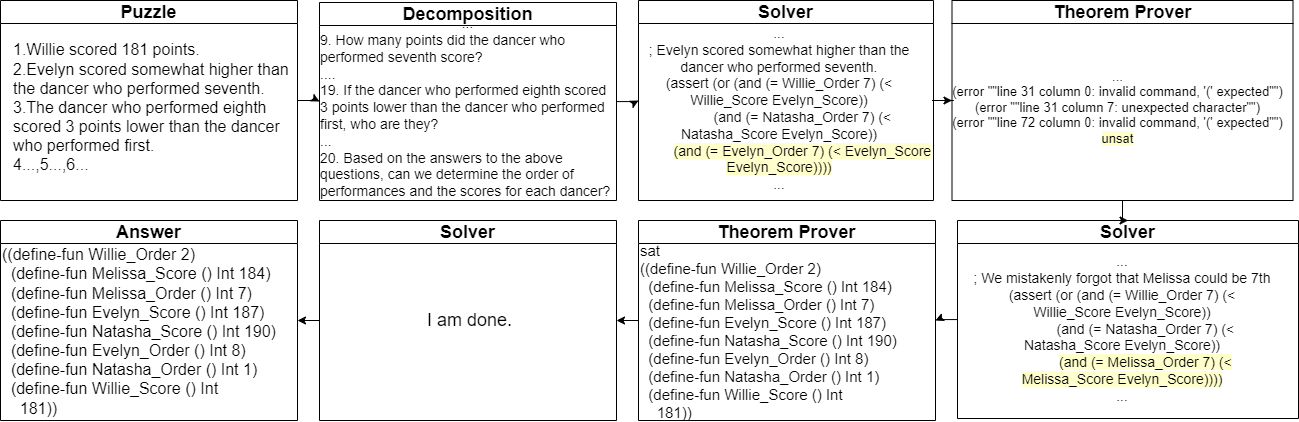
Task: Select highlighted Evelyn_Order 7 assertion line
Action: coord(803,159)
